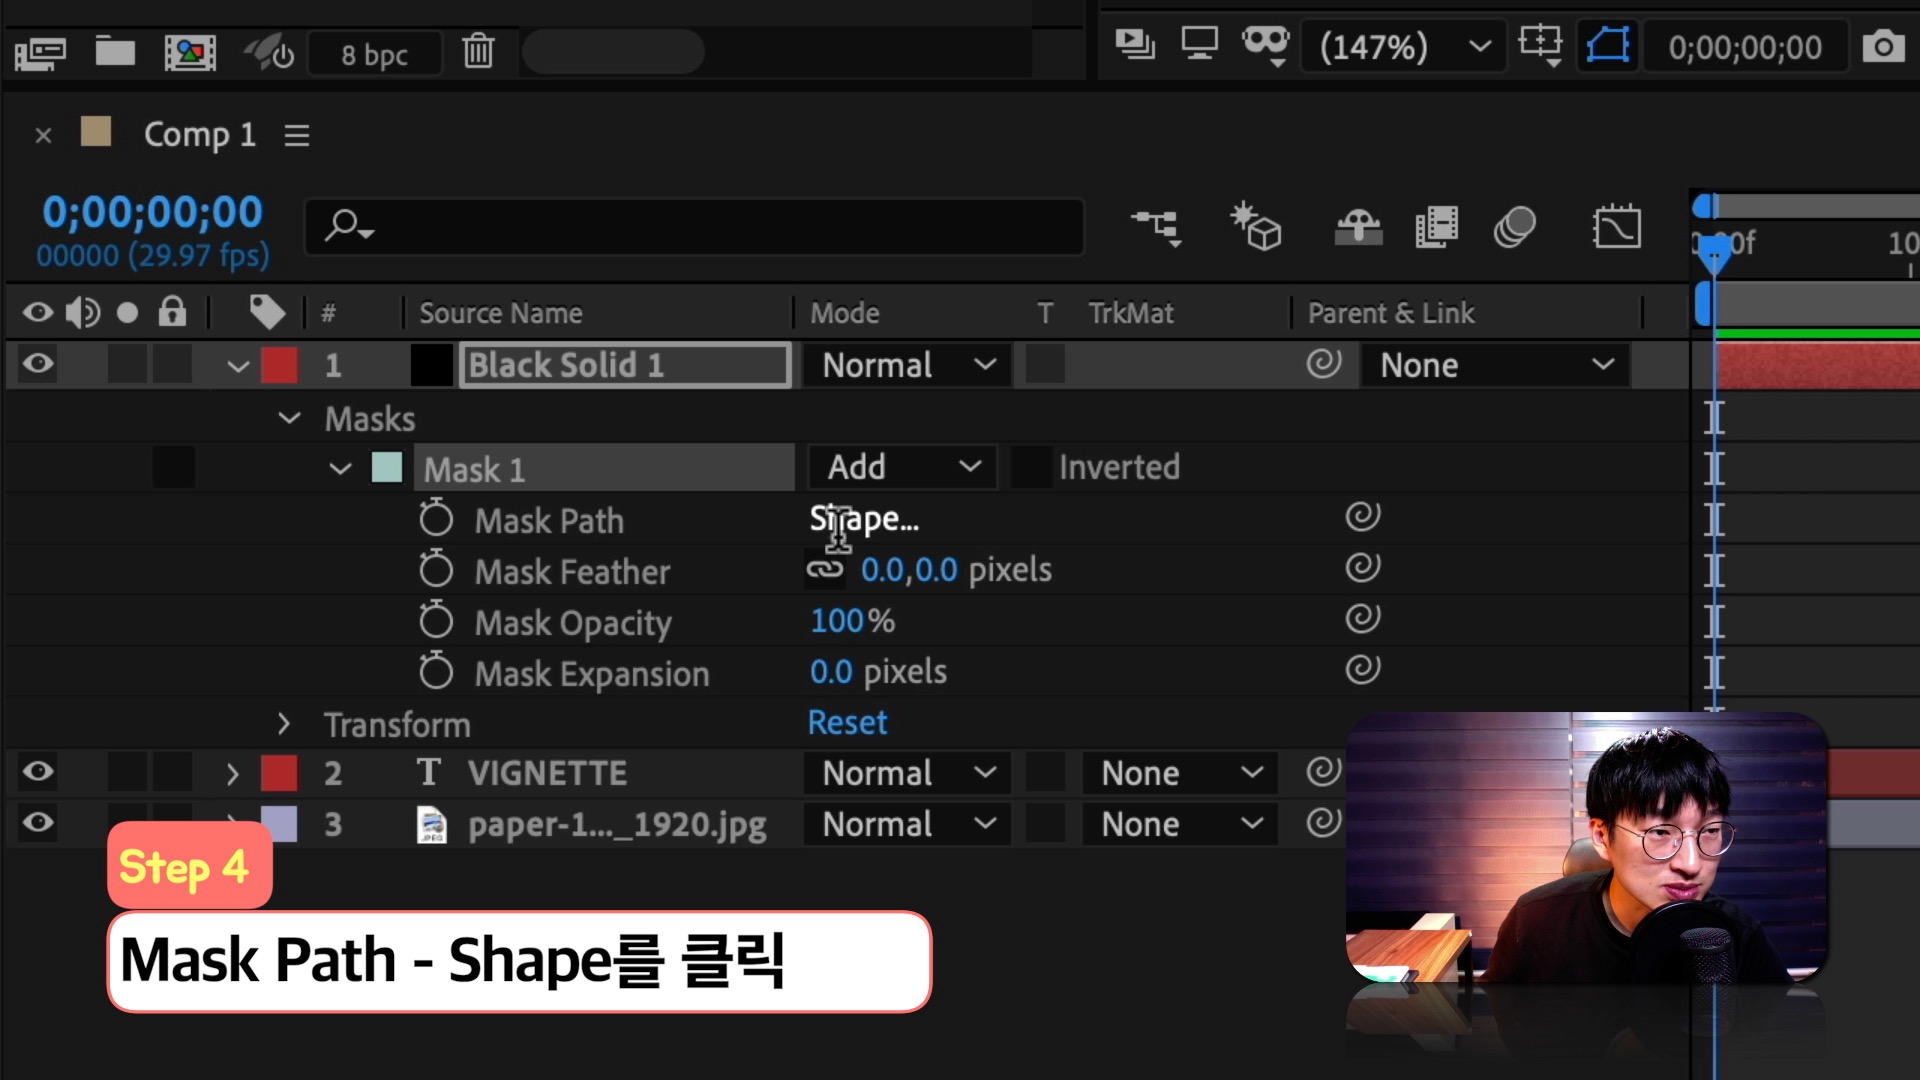Viewport: 1920px width, 1080px height.
Task: Click the Shy layers hide icon
Action: pyautogui.click(x=1358, y=227)
